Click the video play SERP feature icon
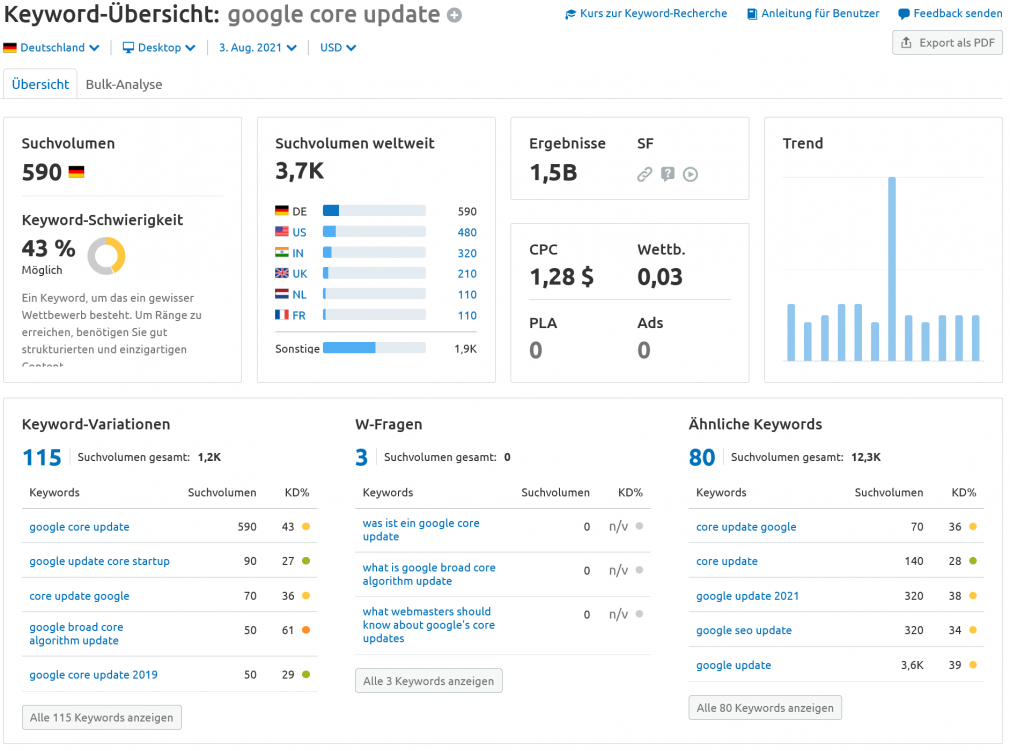The width and height of the screenshot is (1010, 751). point(691,174)
